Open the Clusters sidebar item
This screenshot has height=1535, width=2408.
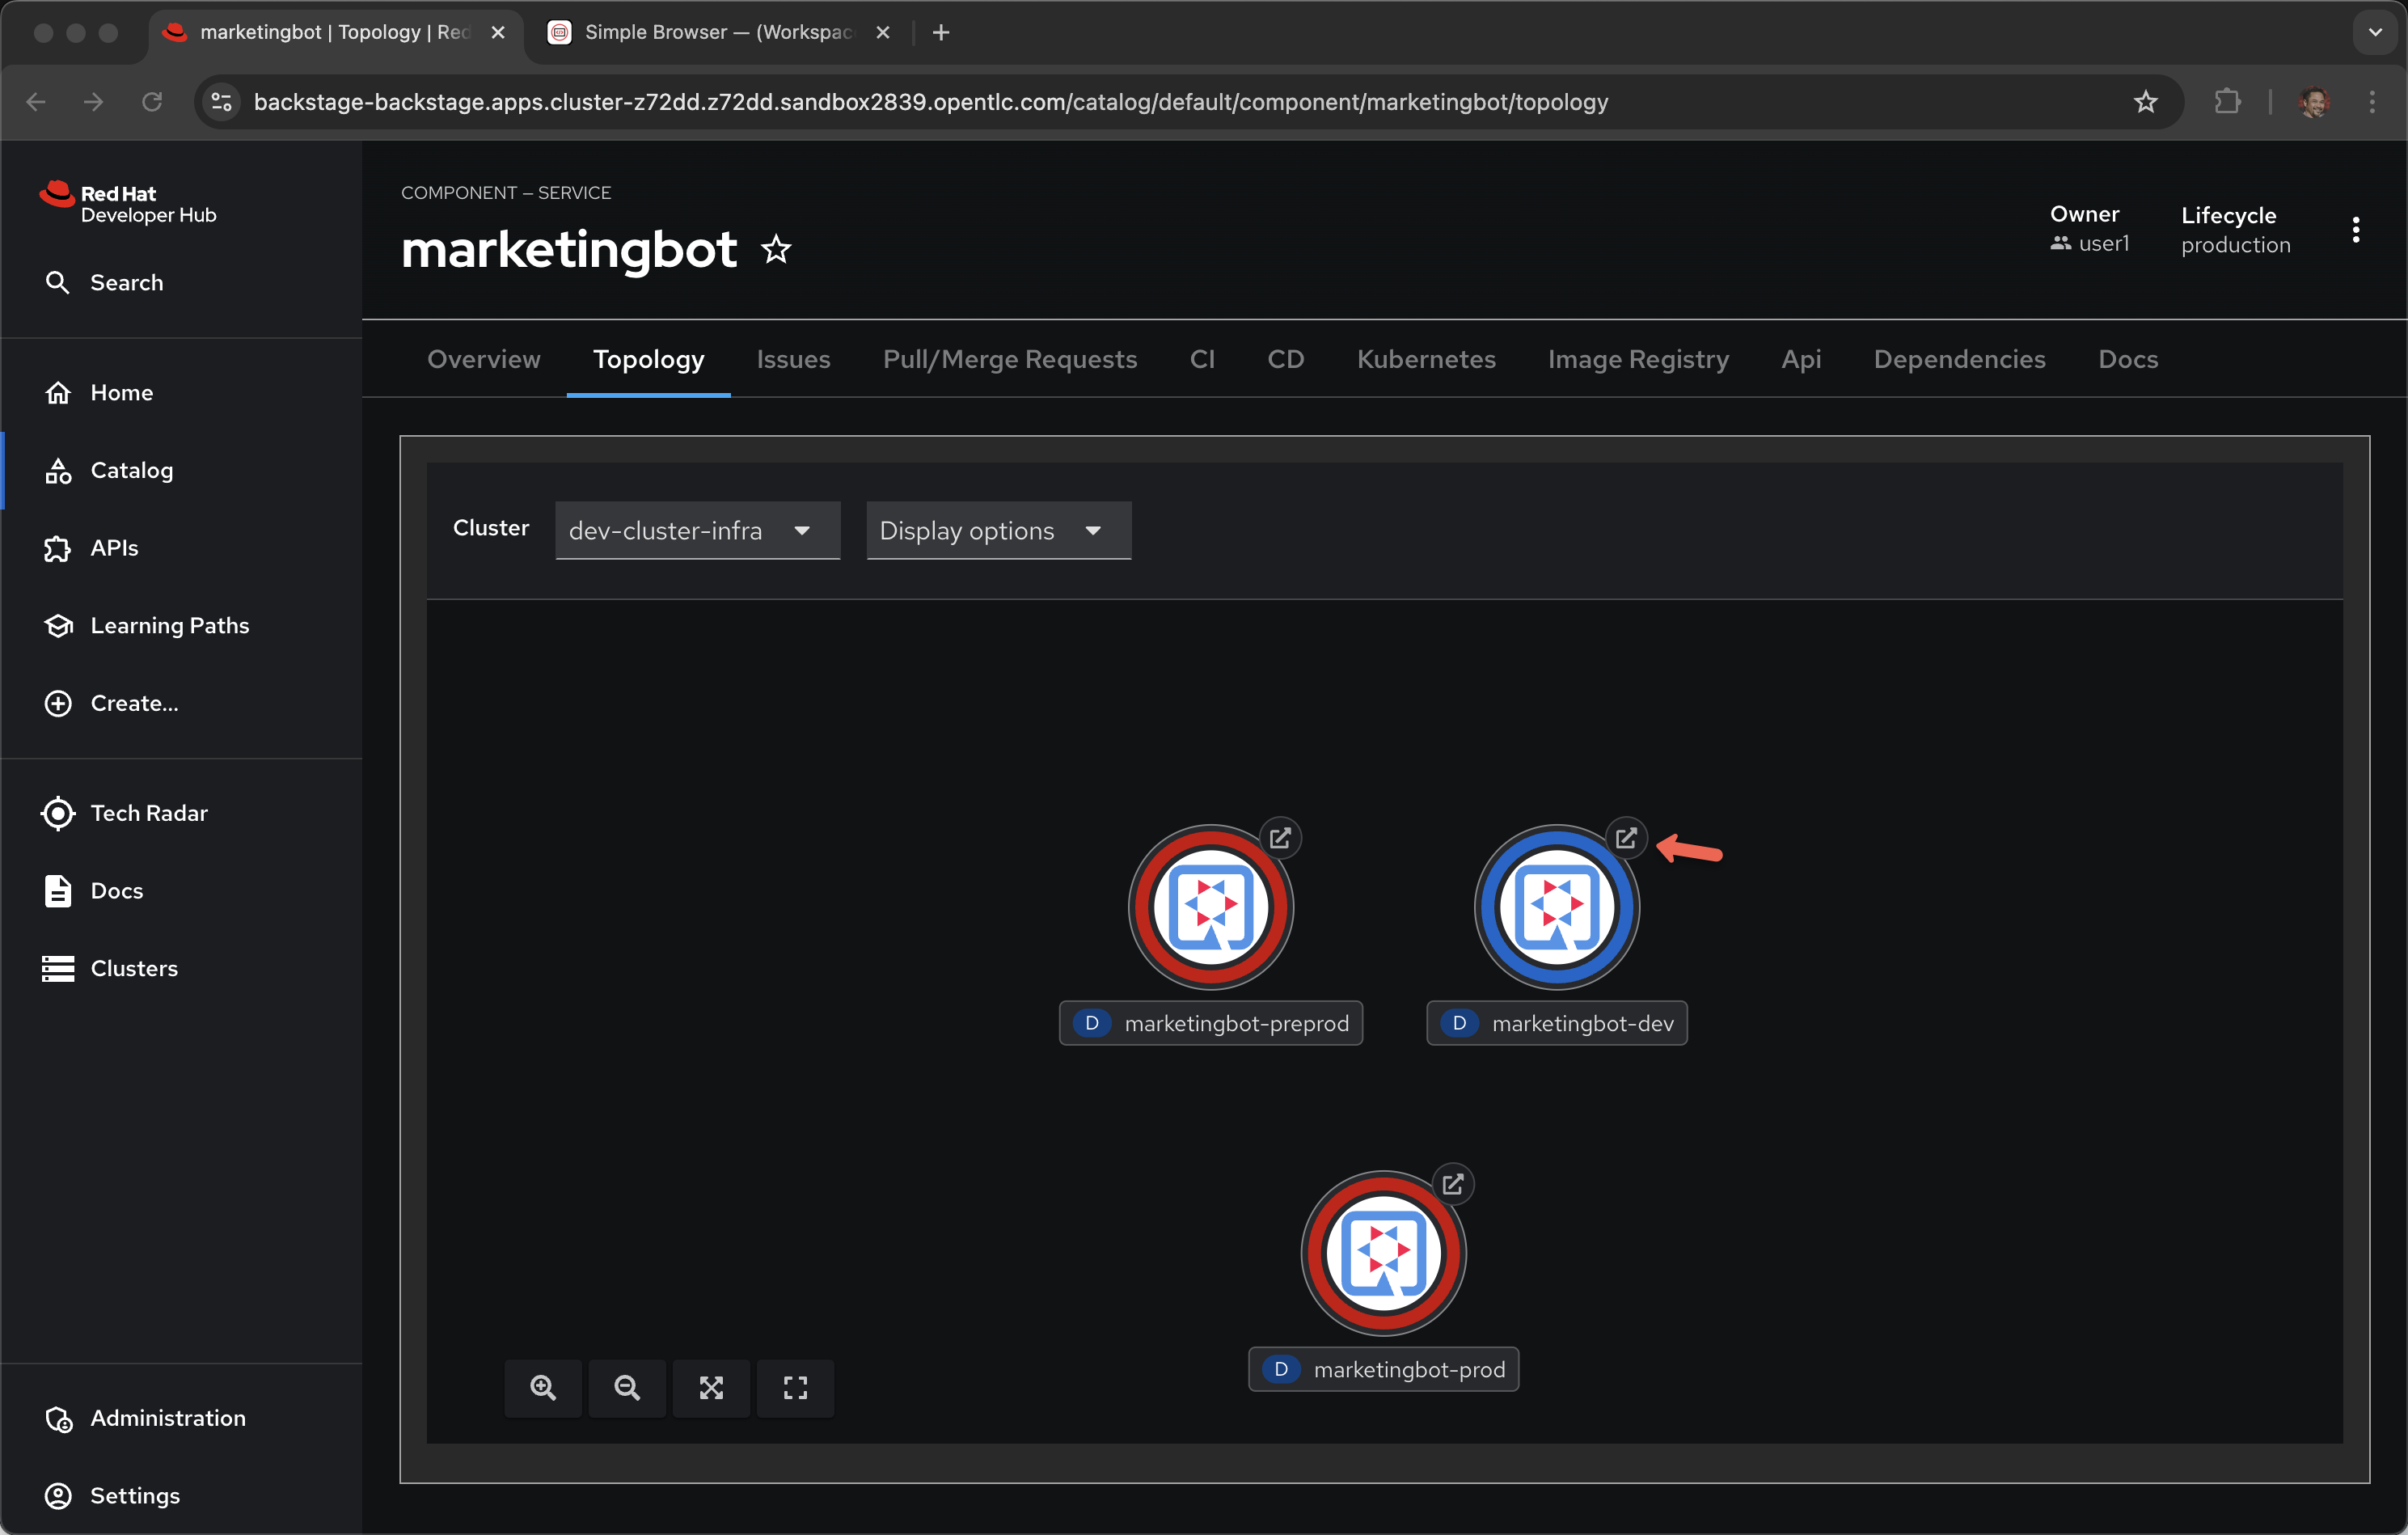pyautogui.click(x=134, y=968)
